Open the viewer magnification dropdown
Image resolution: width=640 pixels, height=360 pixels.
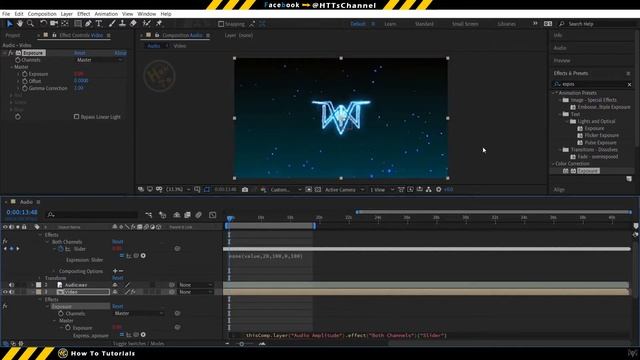coord(178,189)
